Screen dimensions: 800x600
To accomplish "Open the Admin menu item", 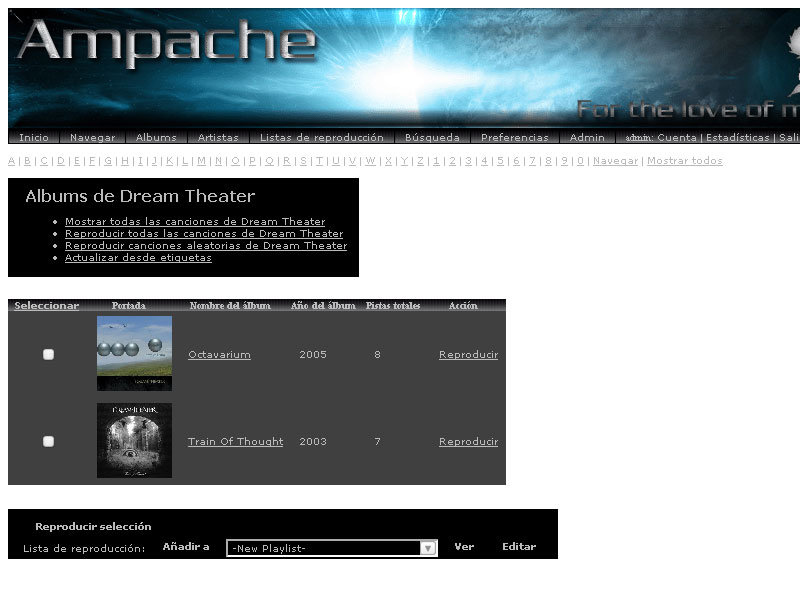I will (587, 137).
